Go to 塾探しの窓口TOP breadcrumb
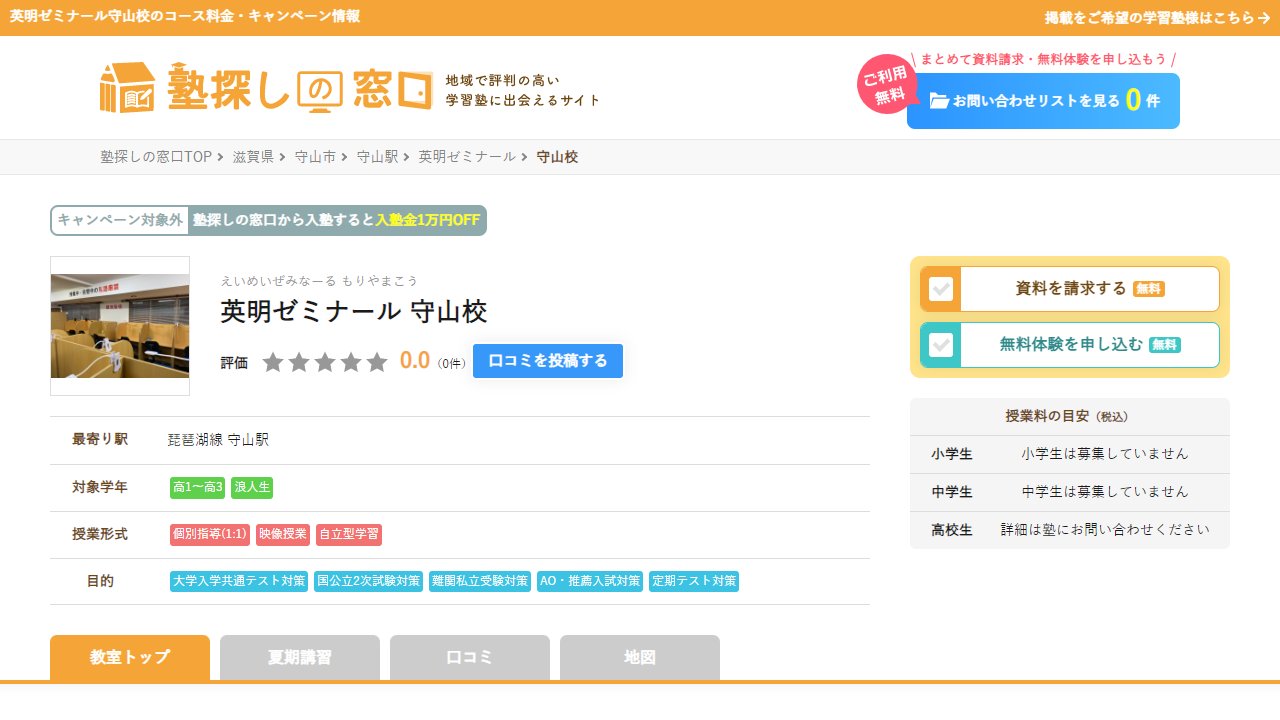Viewport: 1280px width, 720px height. coord(156,157)
